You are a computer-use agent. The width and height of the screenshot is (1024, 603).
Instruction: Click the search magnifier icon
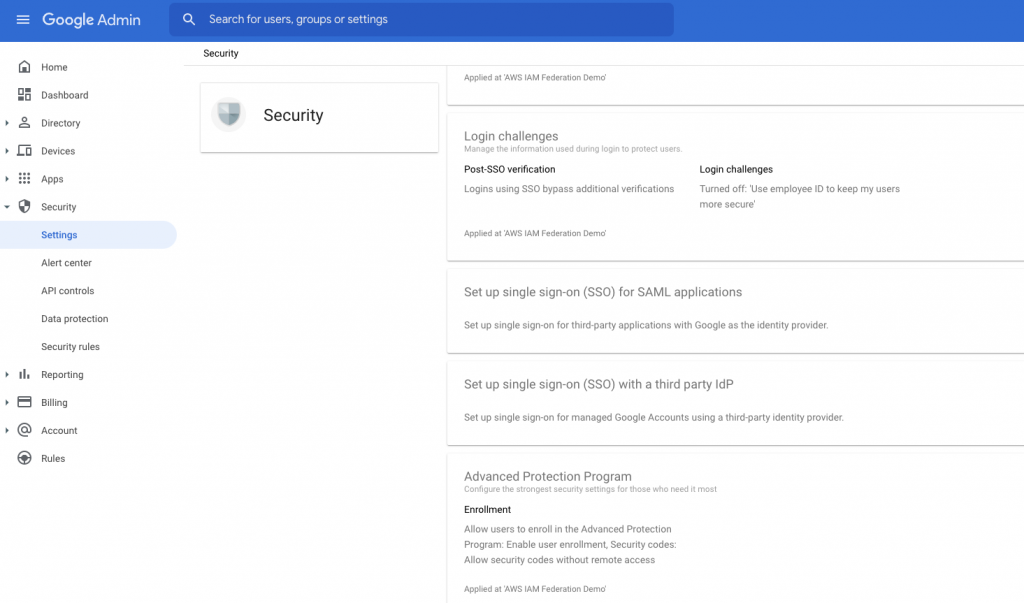pyautogui.click(x=189, y=19)
